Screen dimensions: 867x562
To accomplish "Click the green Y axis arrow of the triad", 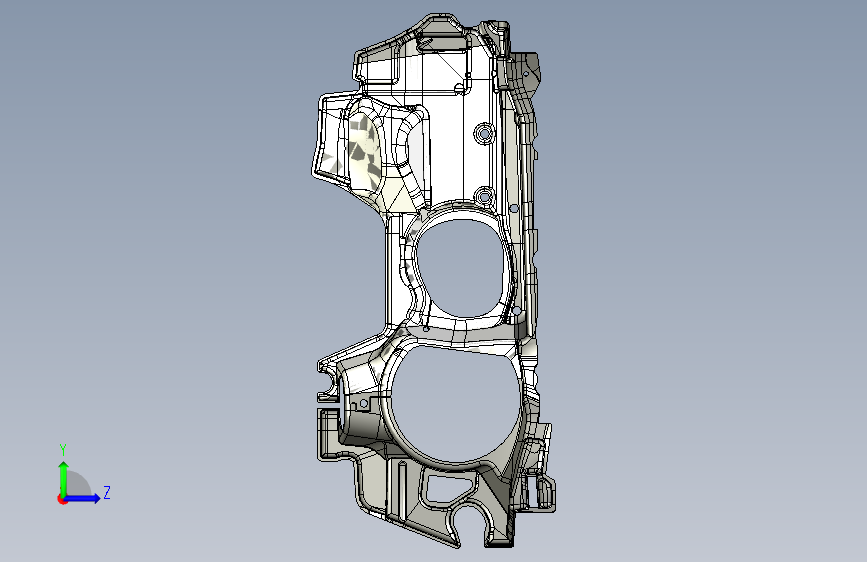I will click(x=64, y=479).
